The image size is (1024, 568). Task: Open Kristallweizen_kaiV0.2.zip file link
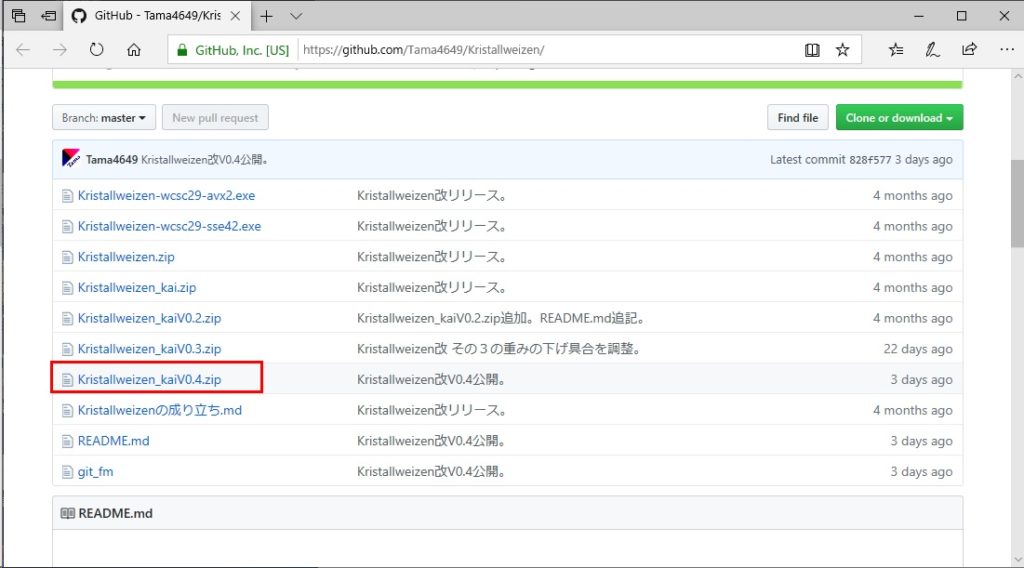[x=150, y=318]
